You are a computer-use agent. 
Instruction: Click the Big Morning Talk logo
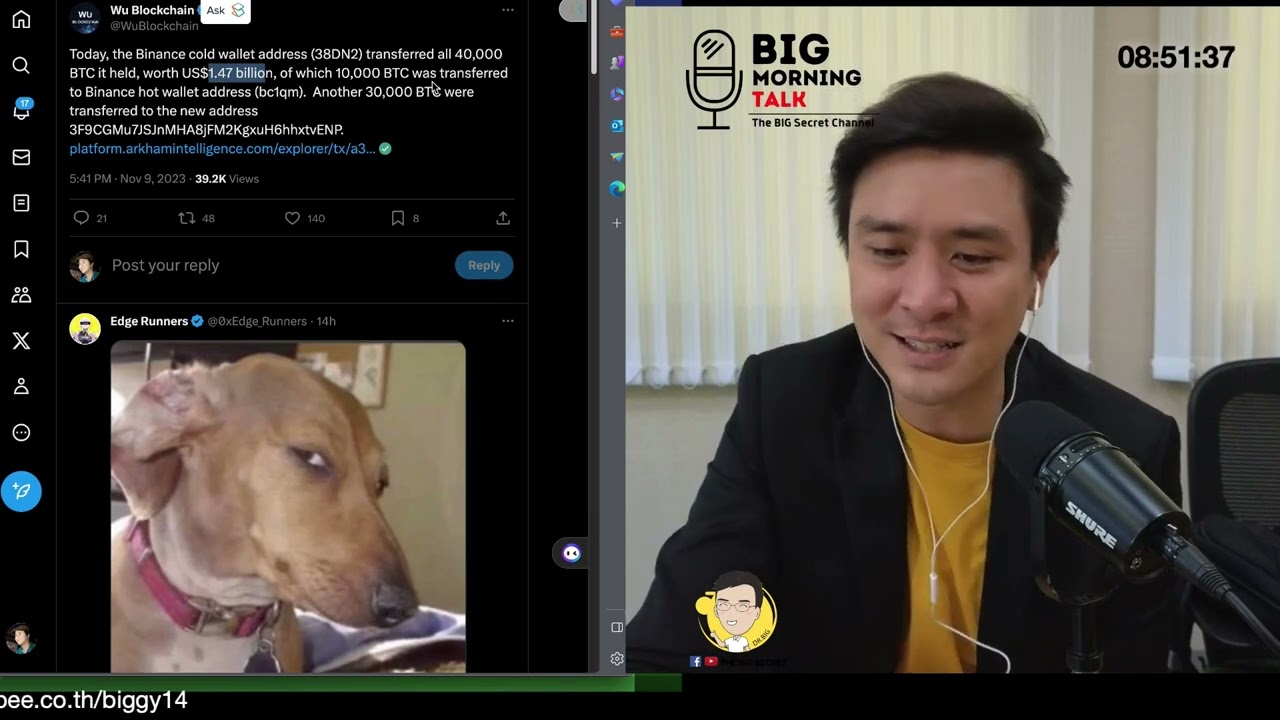(778, 80)
